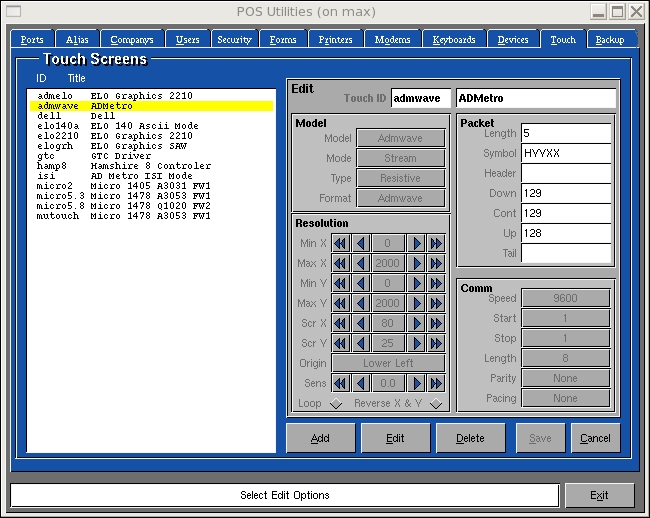Click Max X double-left arrow
This screenshot has width=650, height=518.
pos(341,263)
